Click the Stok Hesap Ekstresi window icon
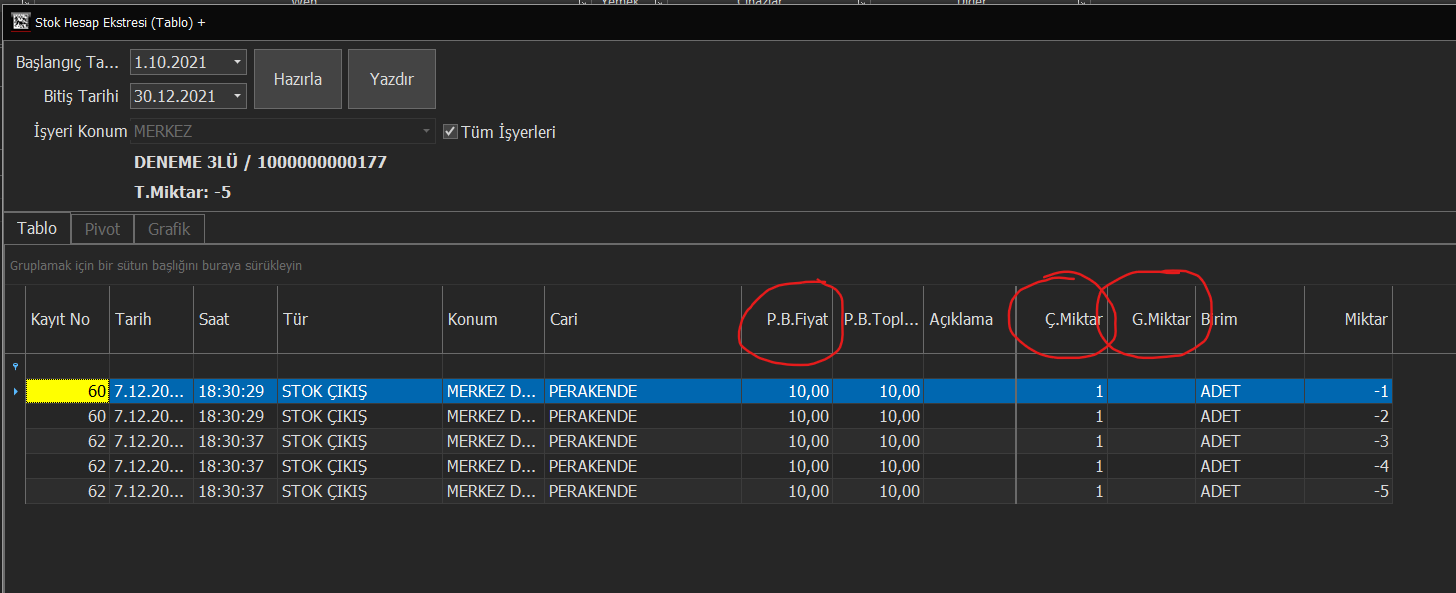Screen dimensions: 1456x593 click(20, 21)
